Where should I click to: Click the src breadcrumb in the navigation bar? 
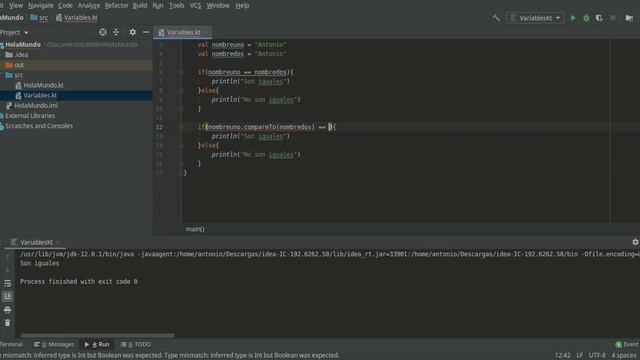point(39,18)
